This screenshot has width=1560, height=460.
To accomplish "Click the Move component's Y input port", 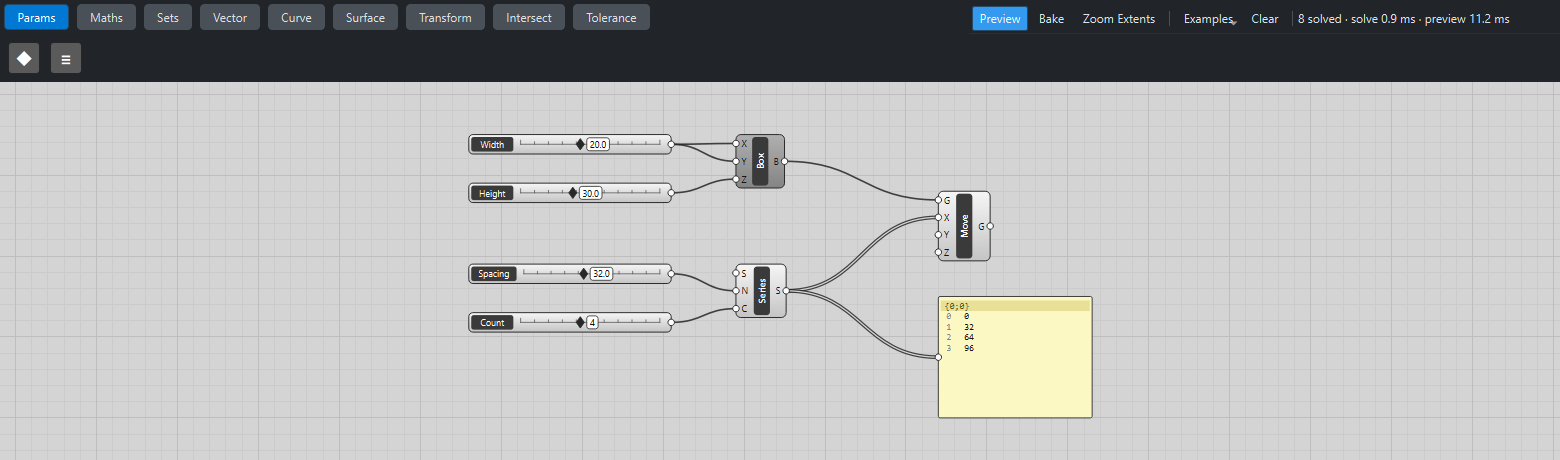I will (x=938, y=234).
